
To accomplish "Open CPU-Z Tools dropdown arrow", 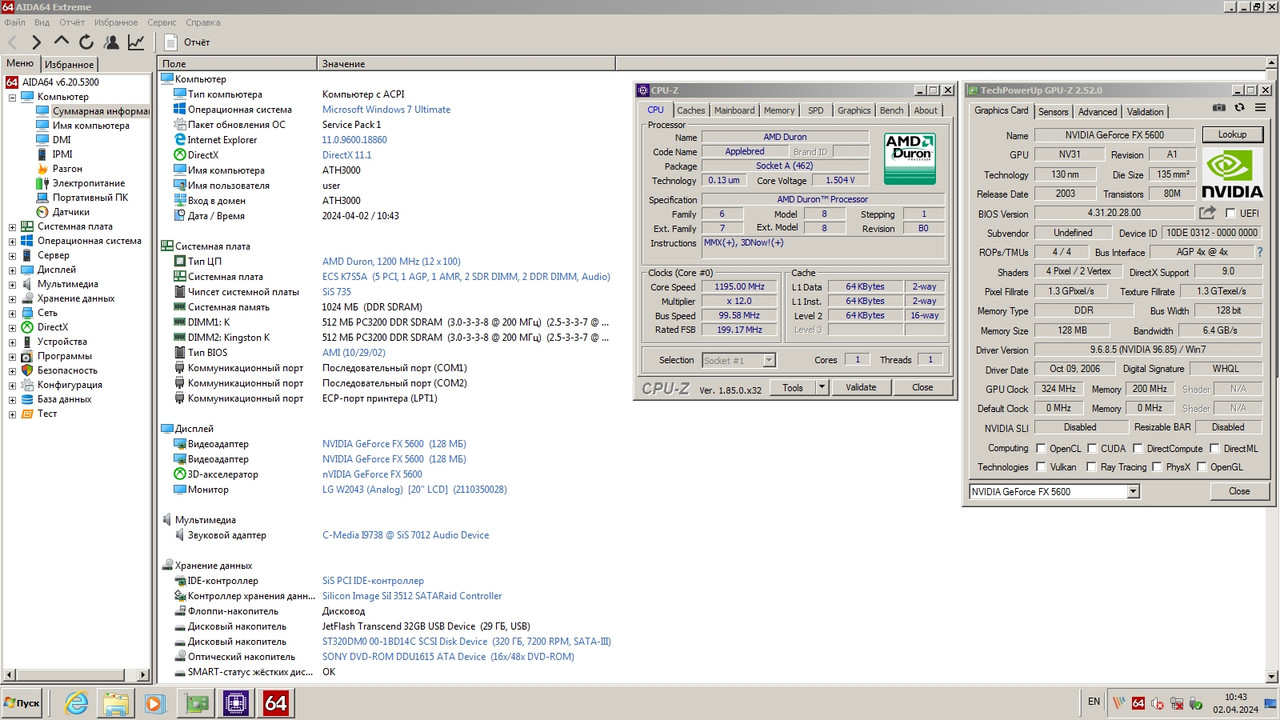I will (x=822, y=387).
